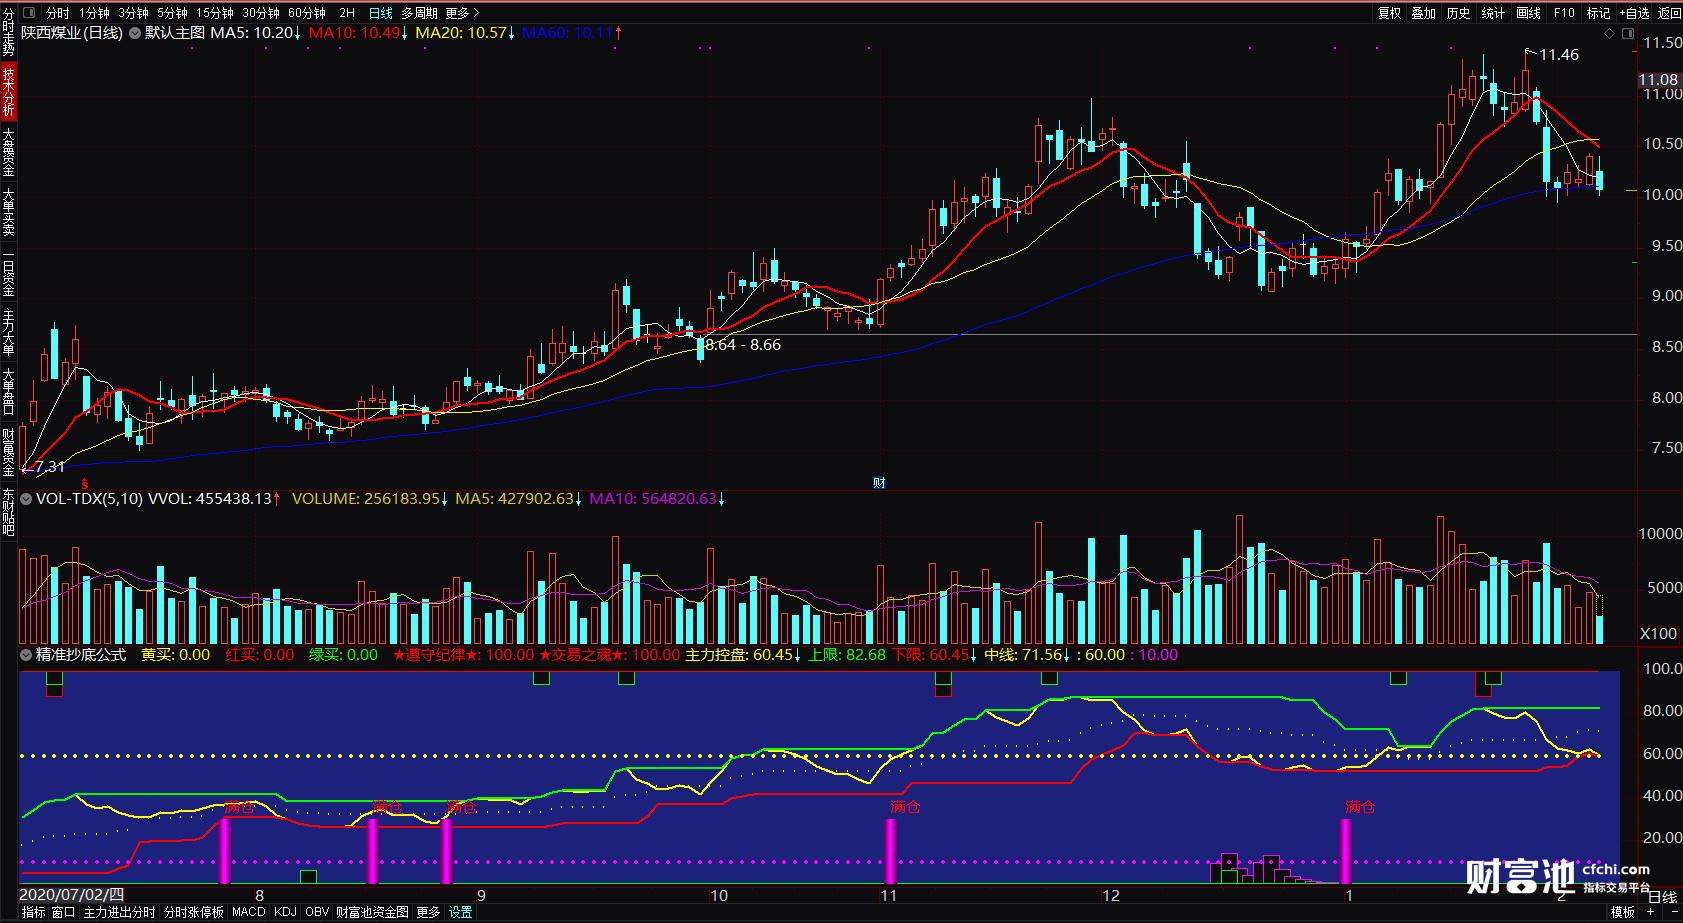Click the 8.64 - 8.66 price annotation
Image resolution: width=1683 pixels, height=923 pixels.
coord(743,345)
